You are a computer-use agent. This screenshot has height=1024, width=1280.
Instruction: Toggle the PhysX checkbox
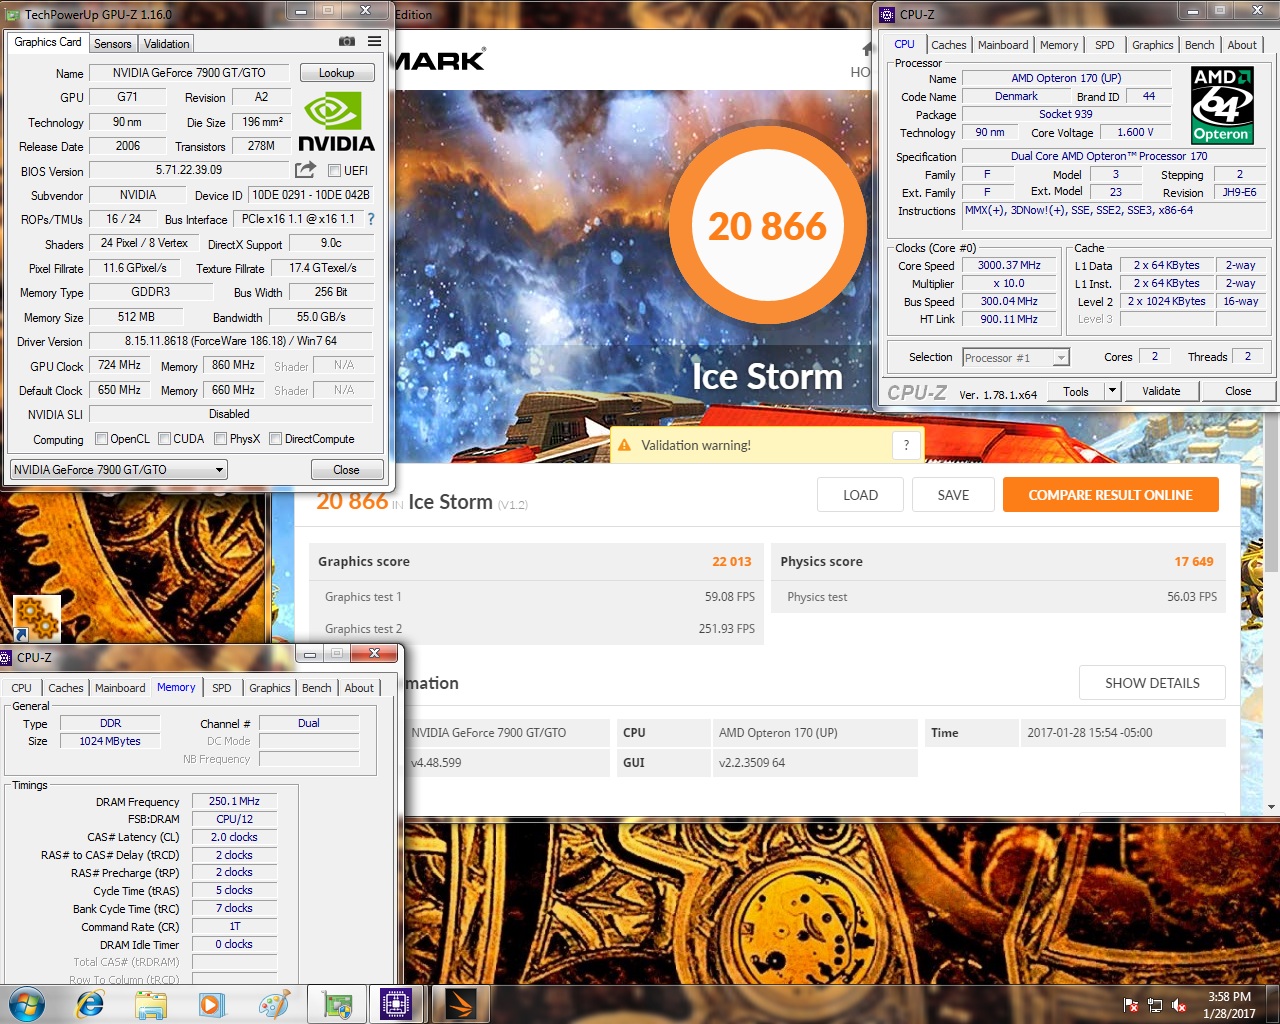point(220,438)
